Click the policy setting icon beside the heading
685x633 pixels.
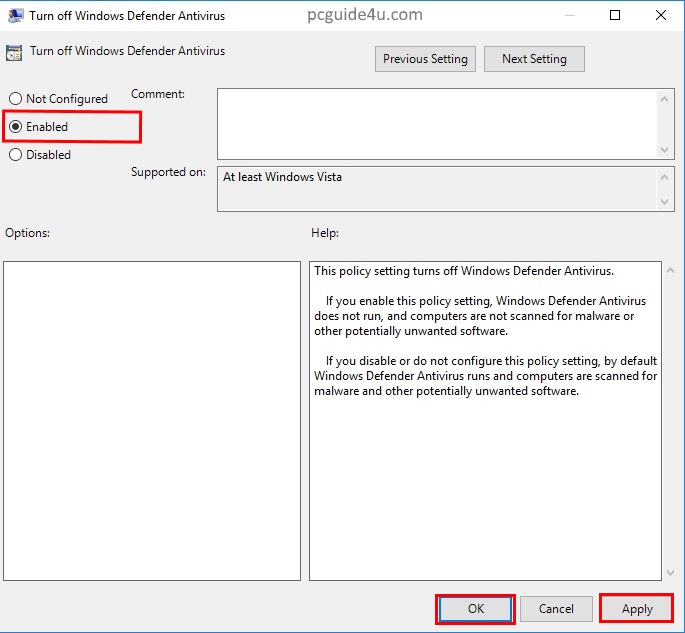(15, 52)
